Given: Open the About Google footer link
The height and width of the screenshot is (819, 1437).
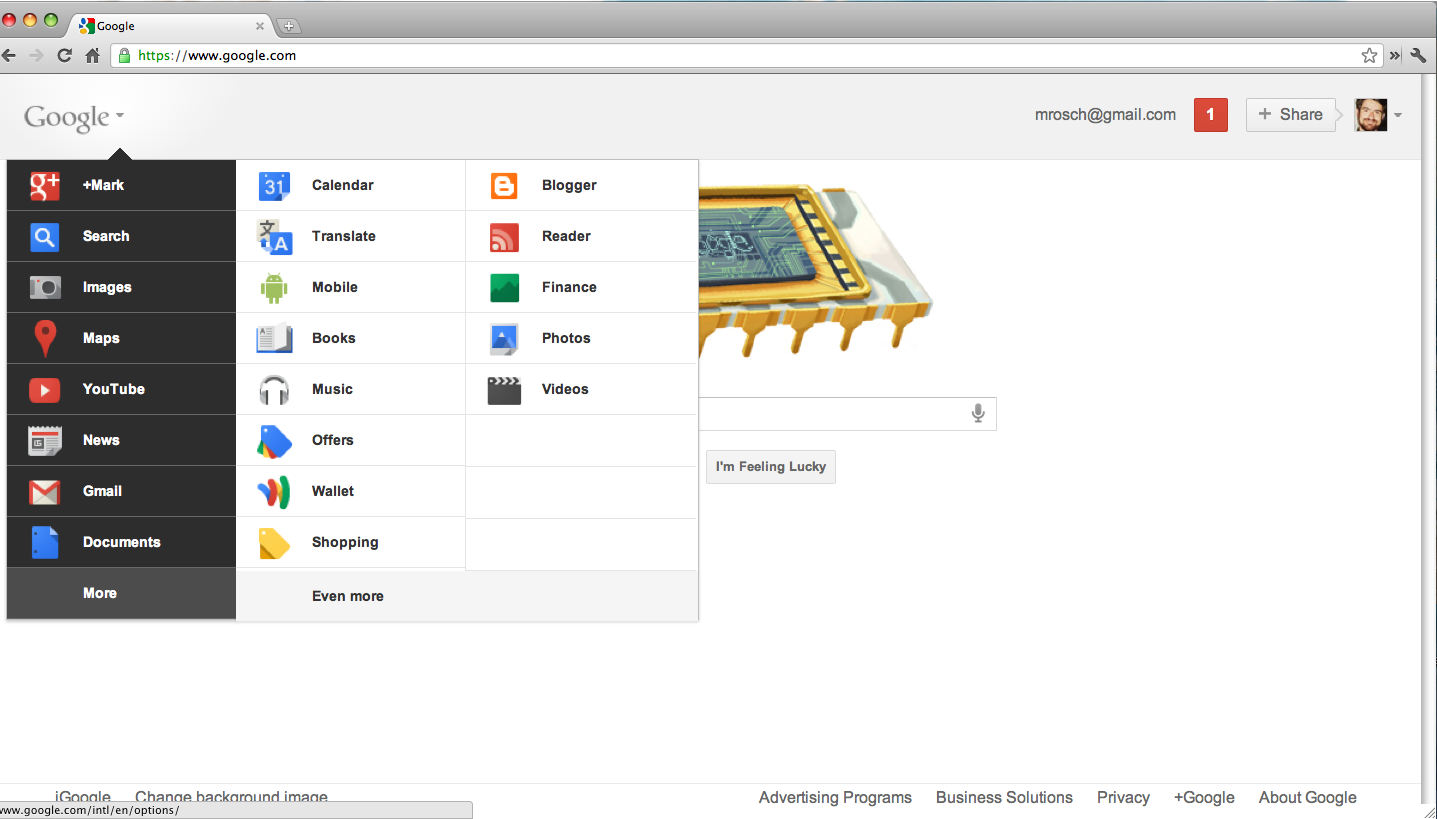Looking at the screenshot, I should tap(1307, 797).
